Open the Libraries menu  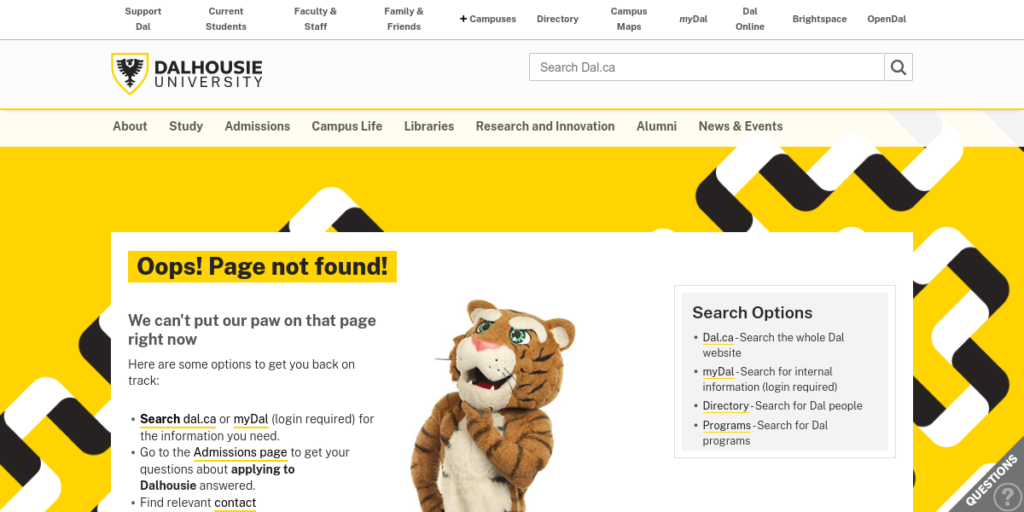click(x=429, y=127)
